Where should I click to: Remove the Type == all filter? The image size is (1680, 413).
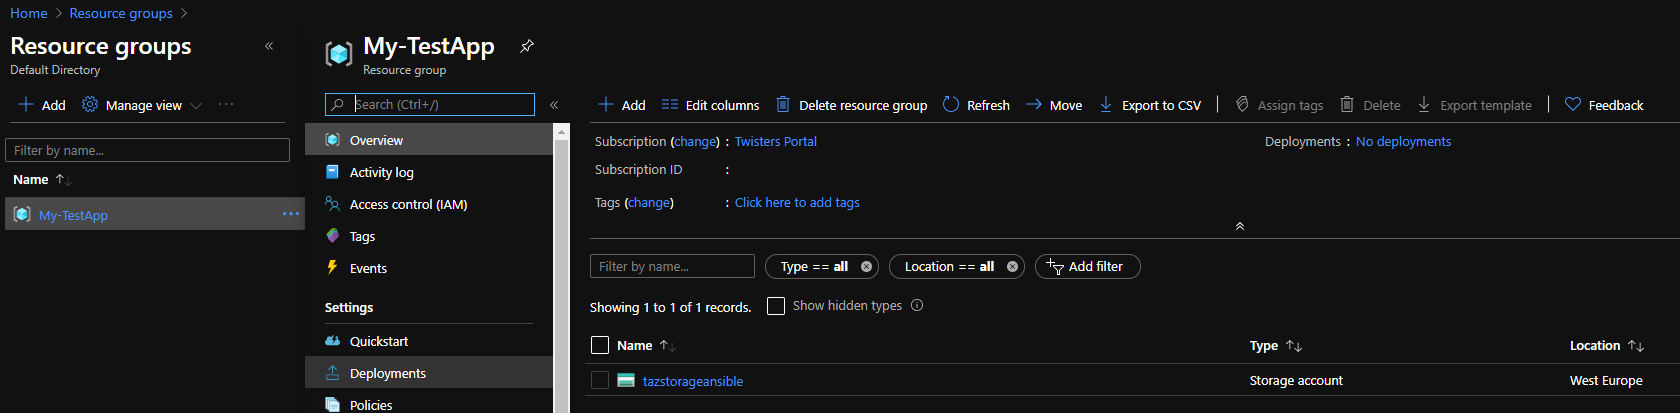pos(866,267)
